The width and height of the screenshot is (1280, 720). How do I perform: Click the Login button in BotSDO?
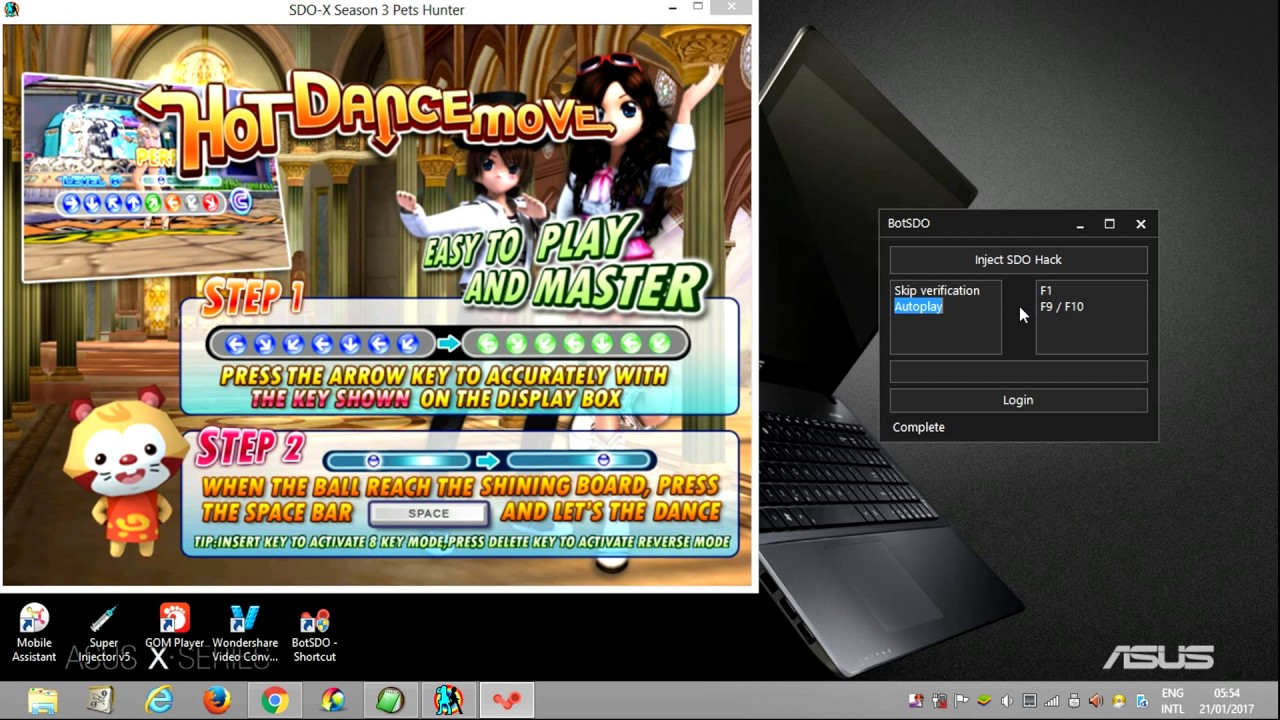(x=1018, y=400)
